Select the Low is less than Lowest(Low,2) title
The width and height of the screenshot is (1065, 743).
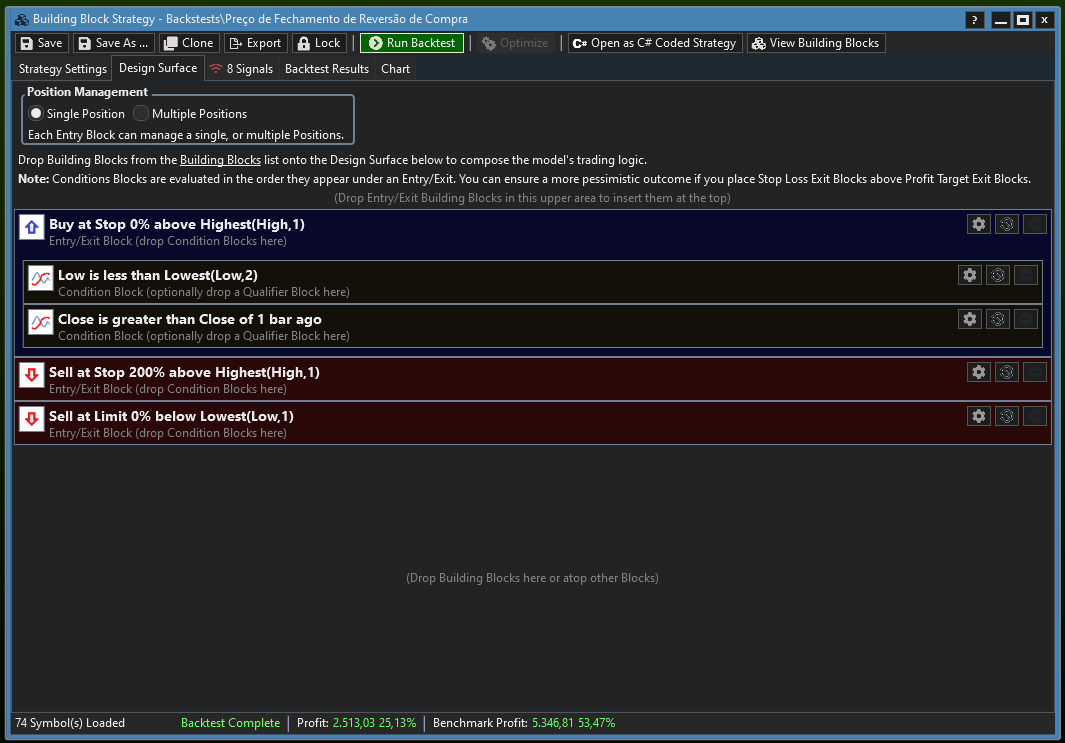(158, 275)
